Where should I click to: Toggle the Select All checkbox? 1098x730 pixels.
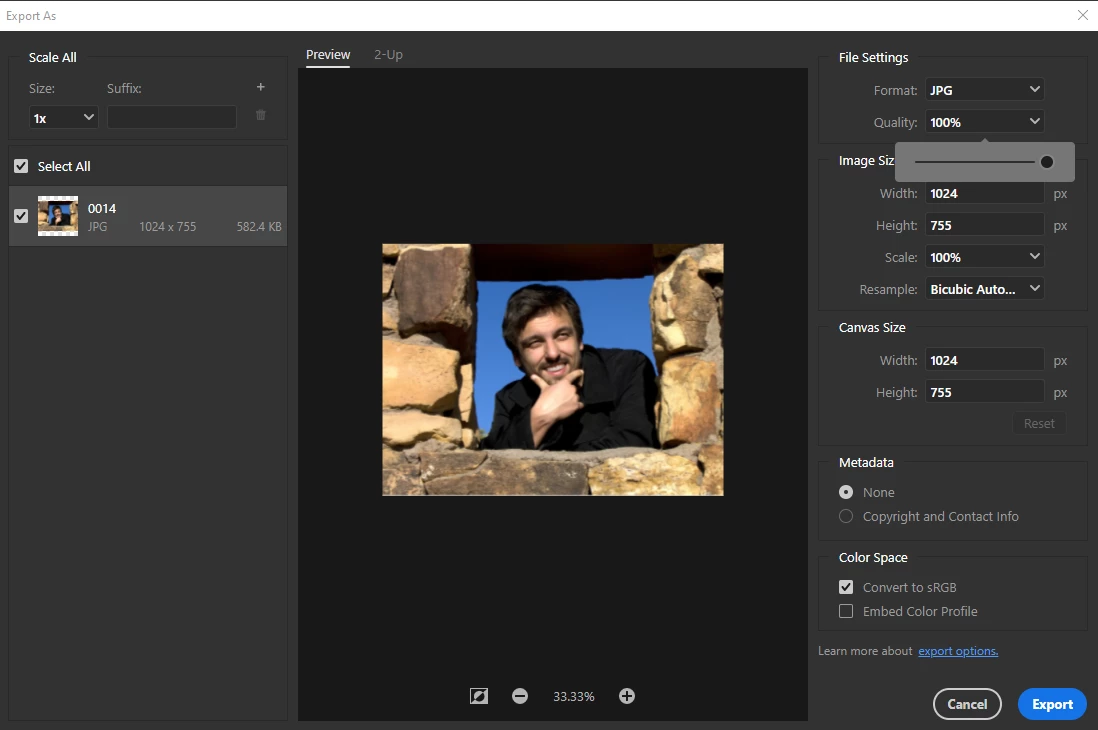click(21, 166)
